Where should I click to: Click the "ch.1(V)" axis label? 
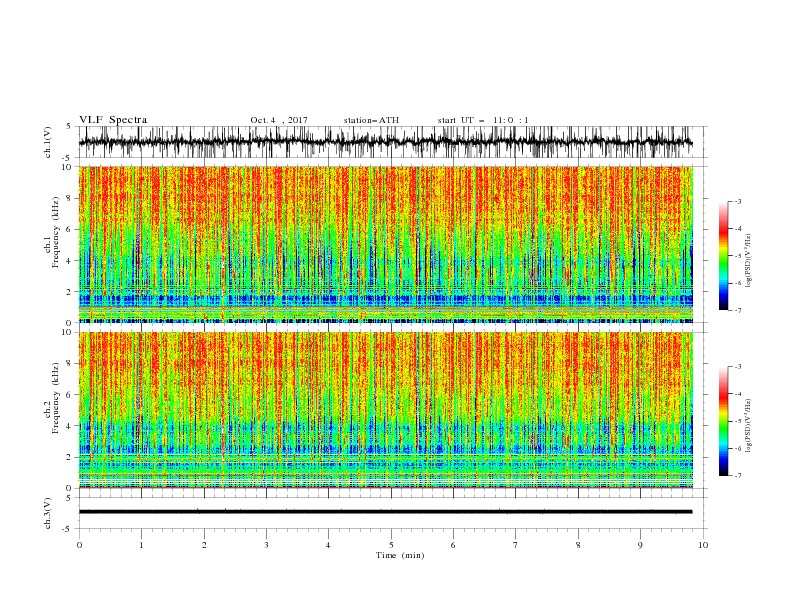48,142
